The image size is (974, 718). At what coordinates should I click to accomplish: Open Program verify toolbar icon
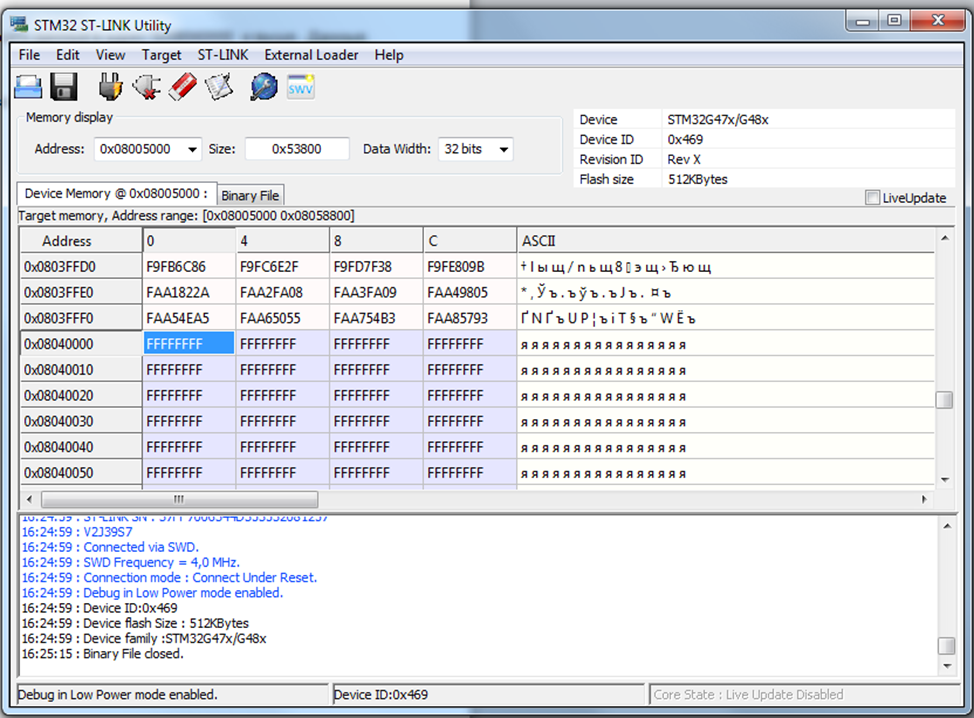tap(219, 87)
